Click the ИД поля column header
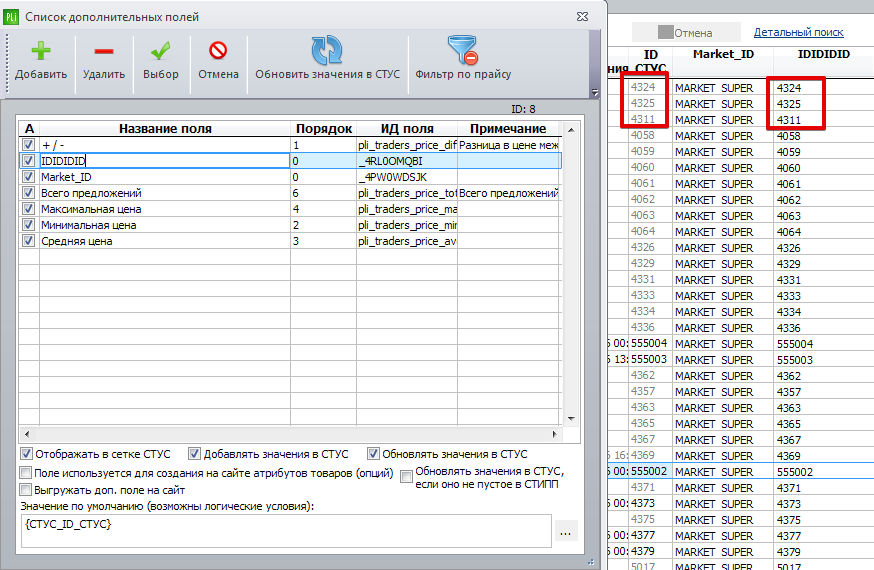 [407, 129]
